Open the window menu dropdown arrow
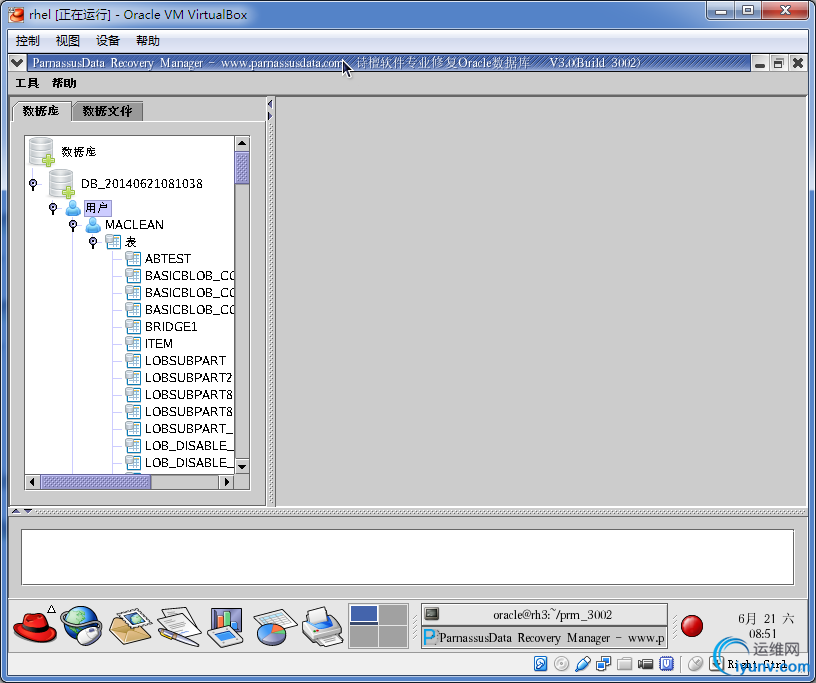This screenshot has width=816, height=683. (x=17, y=63)
